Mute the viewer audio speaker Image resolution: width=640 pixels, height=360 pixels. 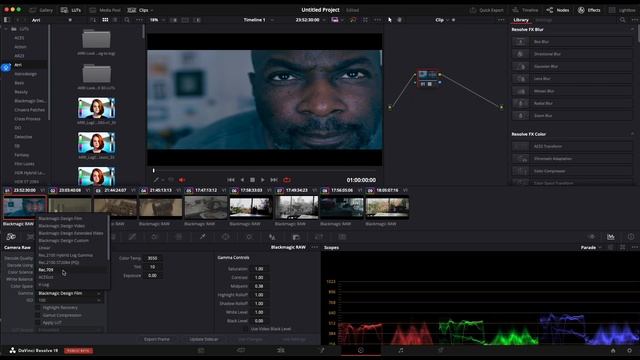(182, 180)
